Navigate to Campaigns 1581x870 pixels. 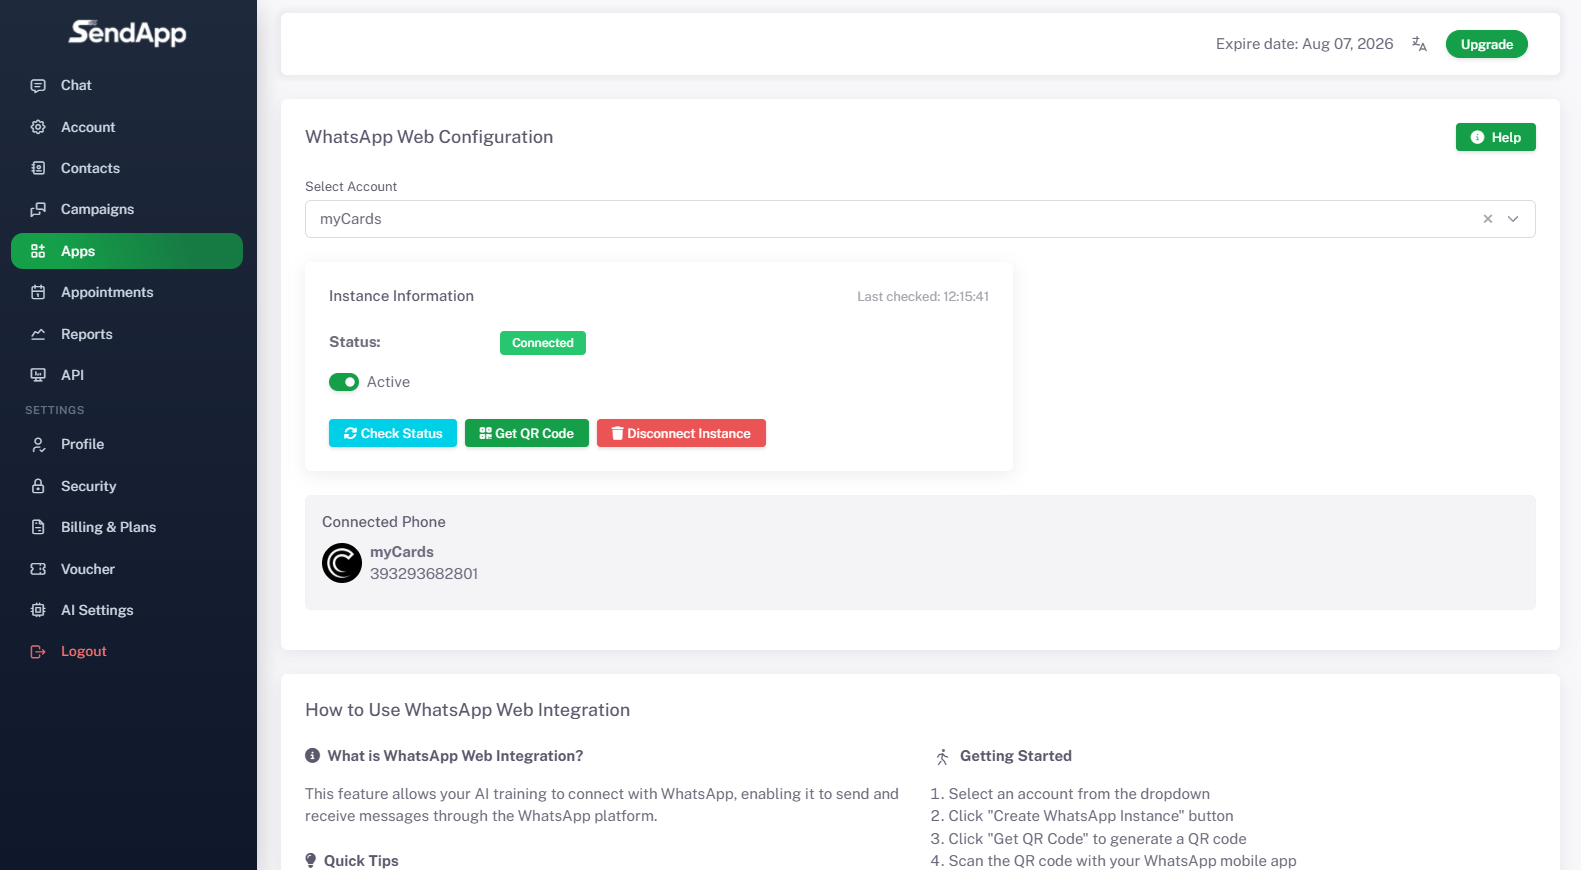pos(127,209)
